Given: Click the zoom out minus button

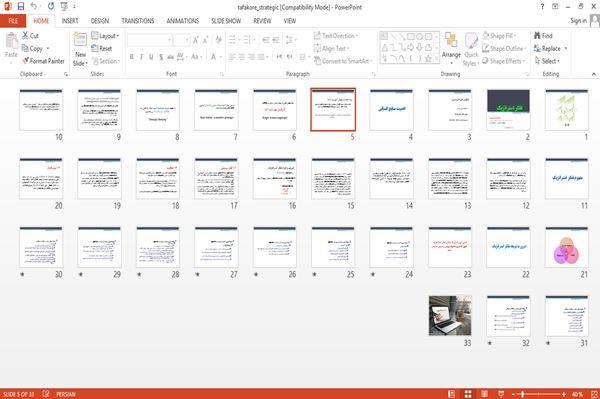Looking at the screenshot, I should (x=514, y=394).
